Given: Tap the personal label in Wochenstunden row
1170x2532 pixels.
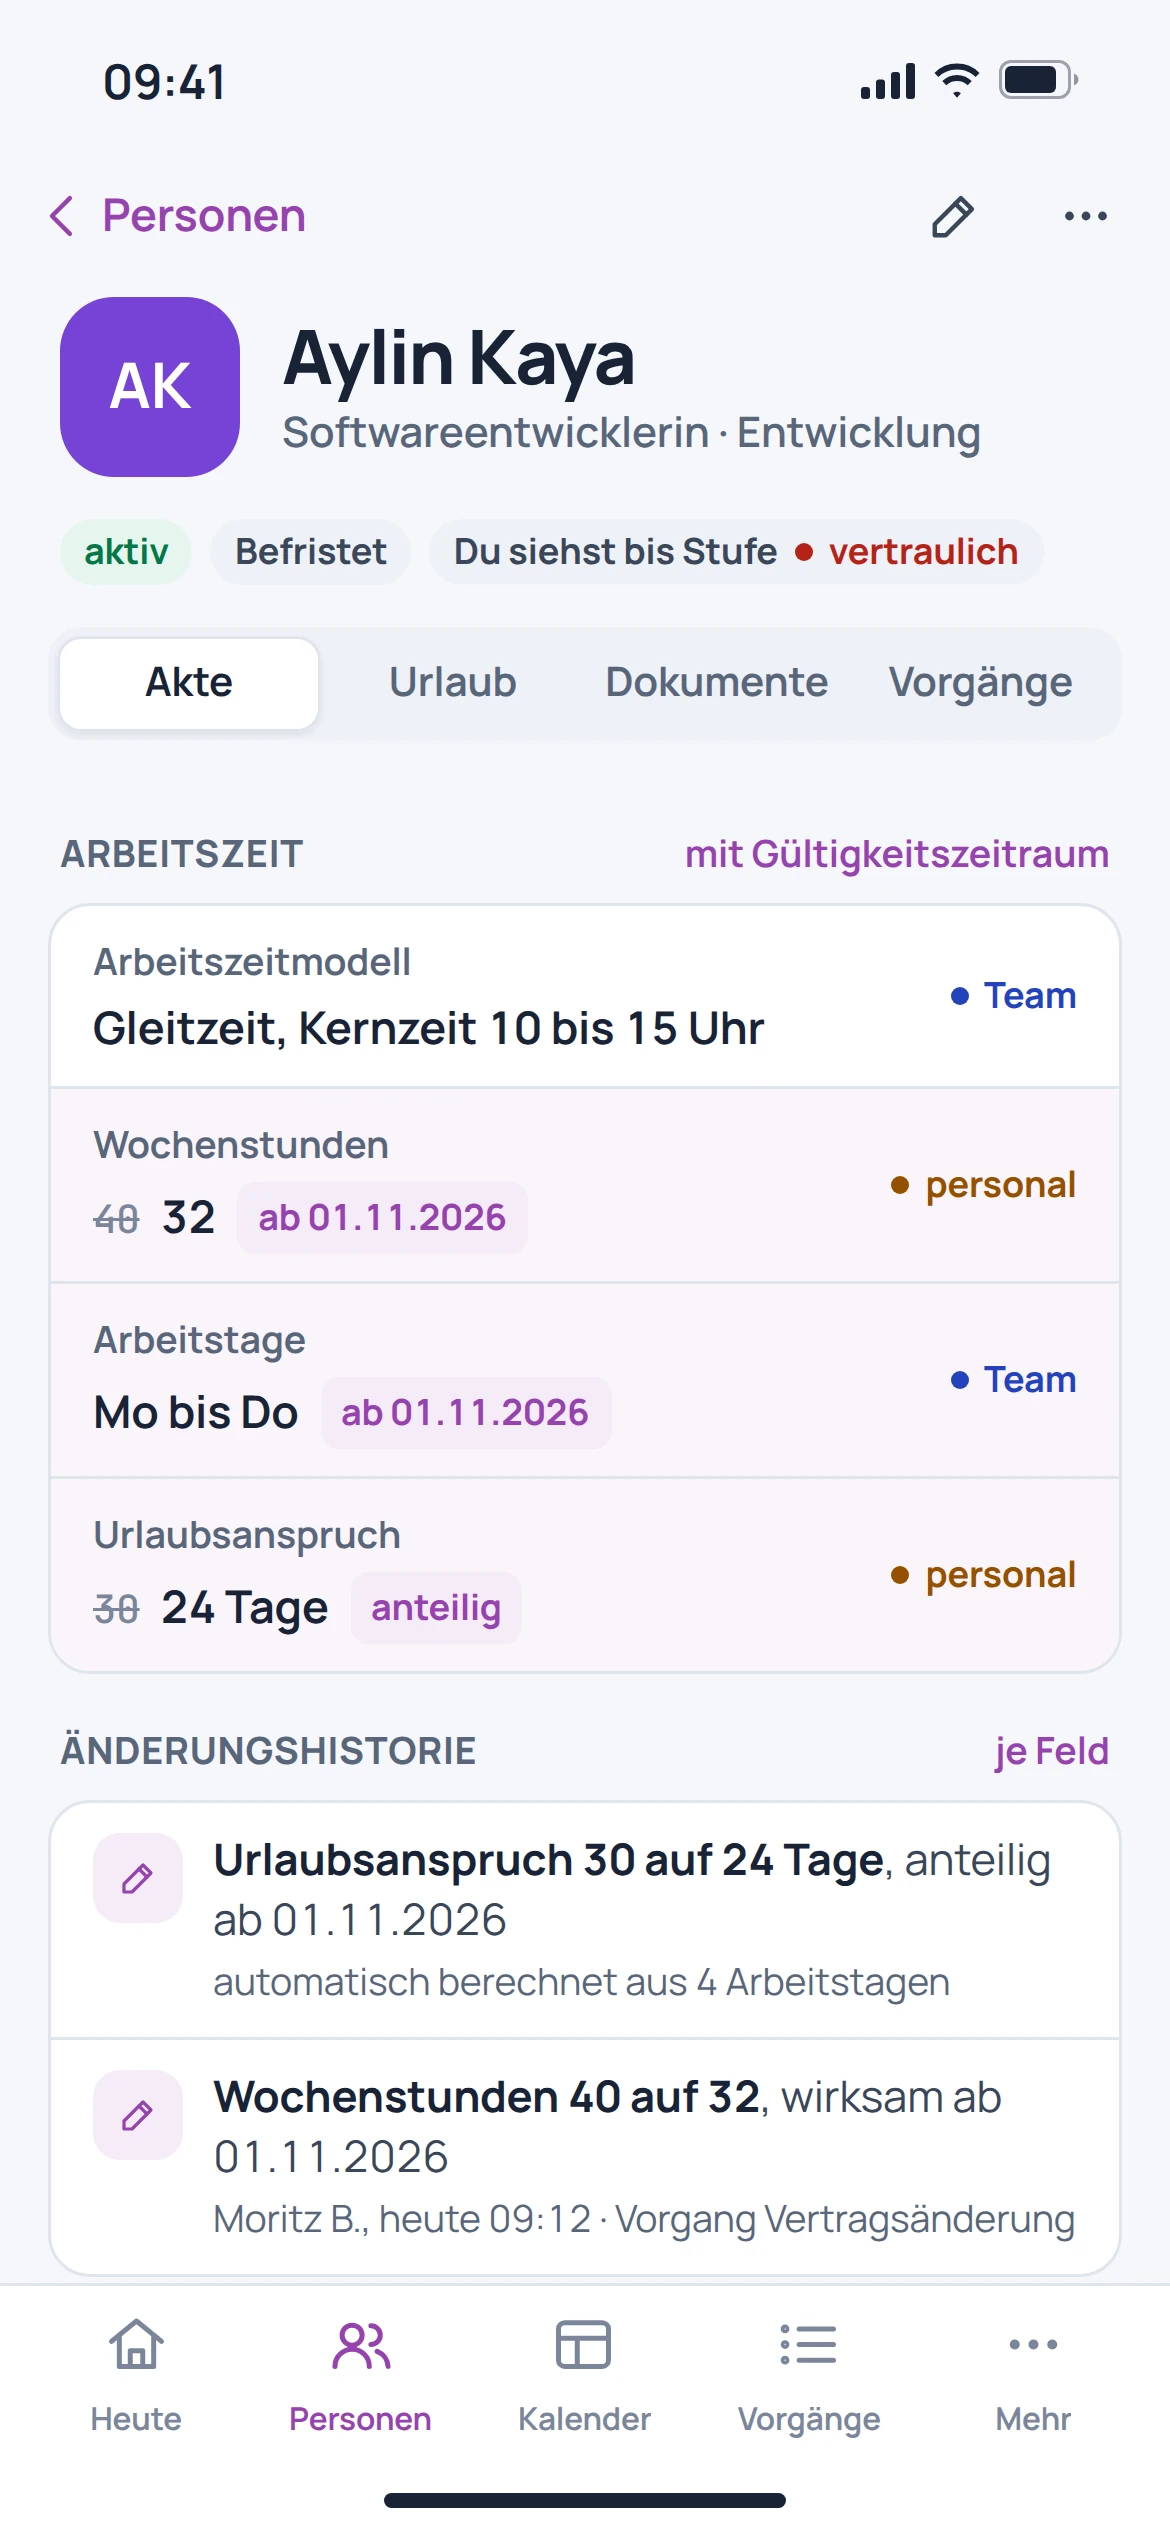Looking at the screenshot, I should [984, 1185].
